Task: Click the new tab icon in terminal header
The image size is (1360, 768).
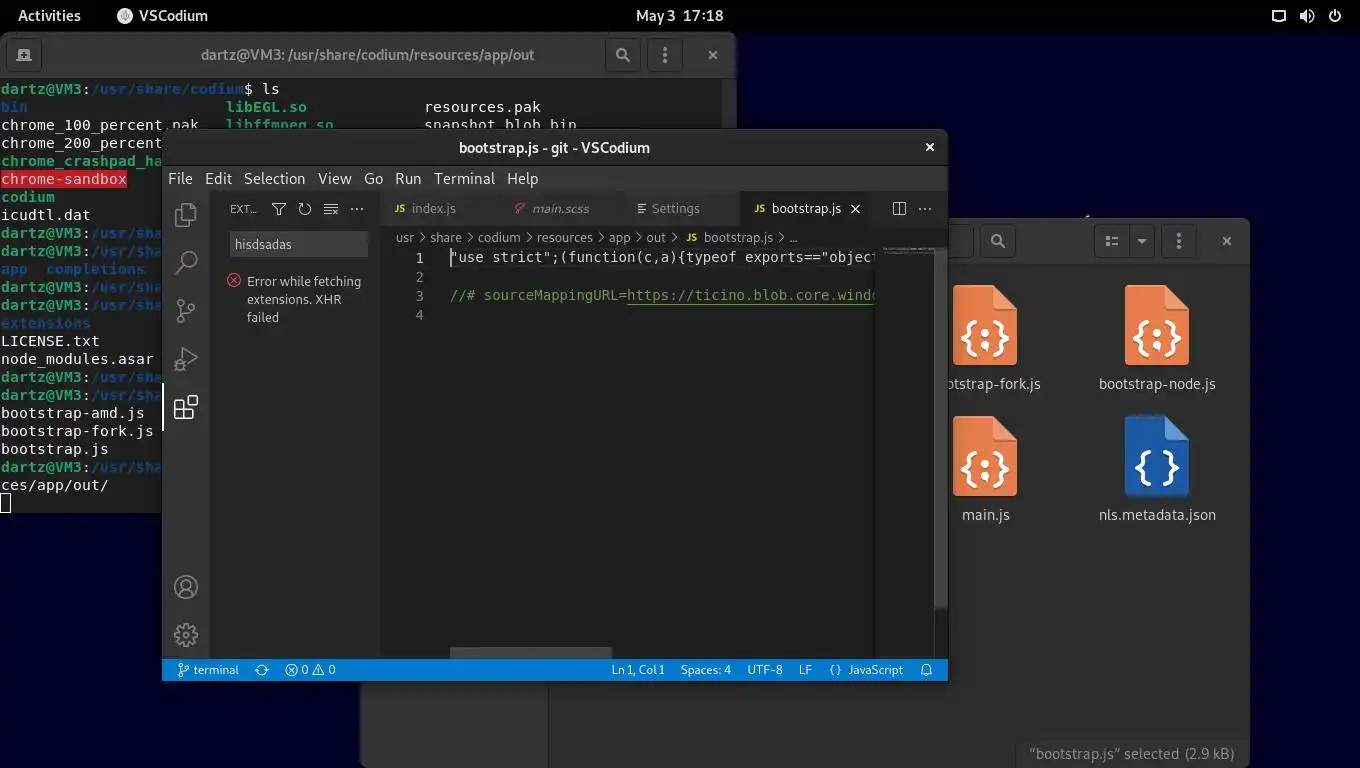Action: (x=24, y=55)
